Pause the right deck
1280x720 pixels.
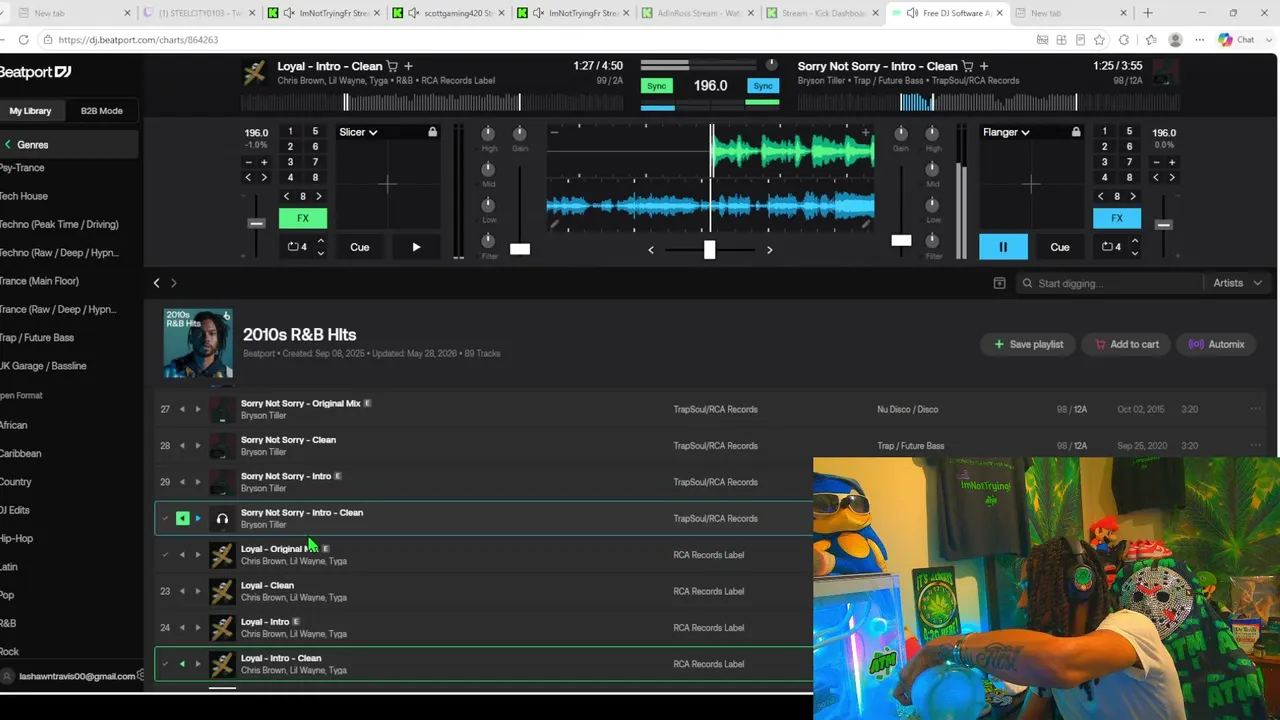[x=1003, y=247]
